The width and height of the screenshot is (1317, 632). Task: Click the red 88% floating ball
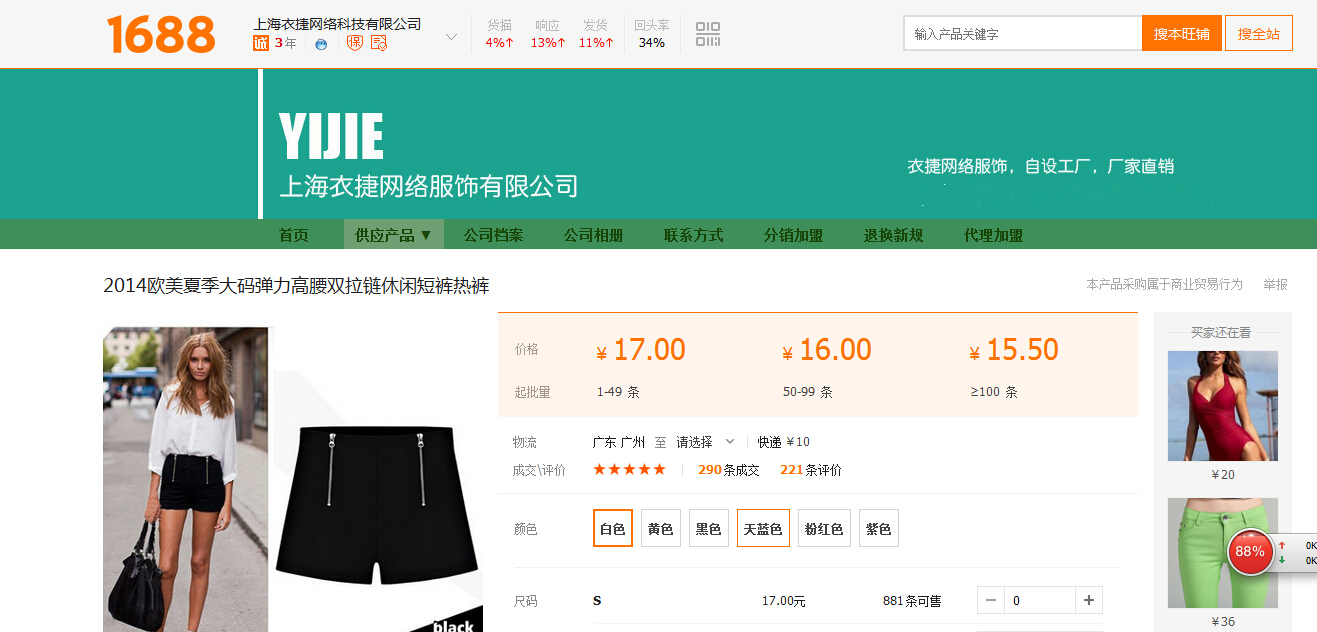(x=1249, y=551)
